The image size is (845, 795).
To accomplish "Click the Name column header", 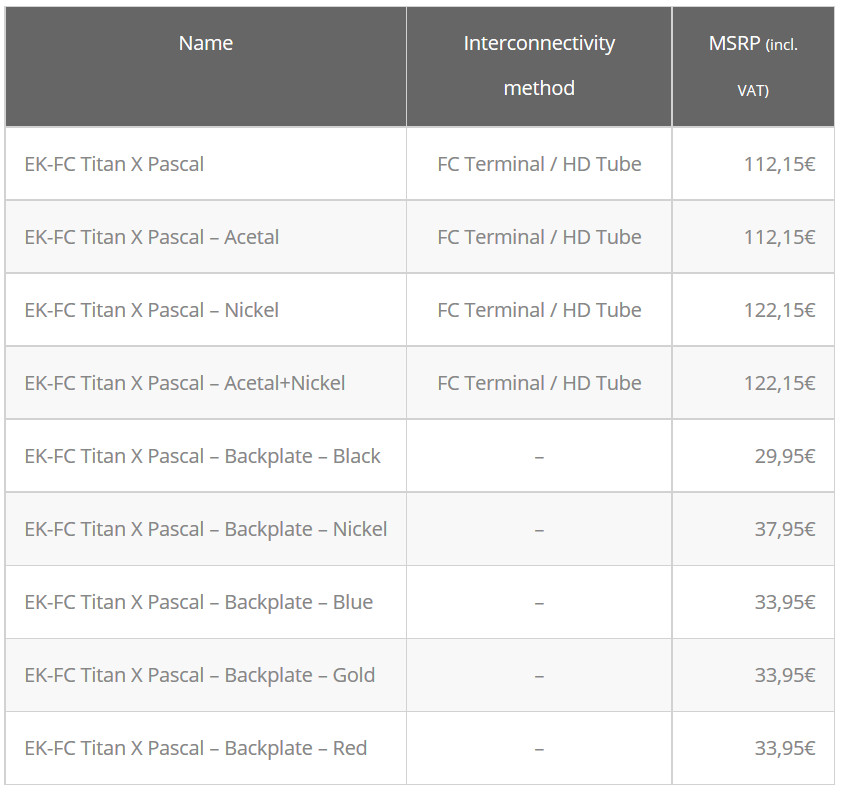I will coord(206,43).
